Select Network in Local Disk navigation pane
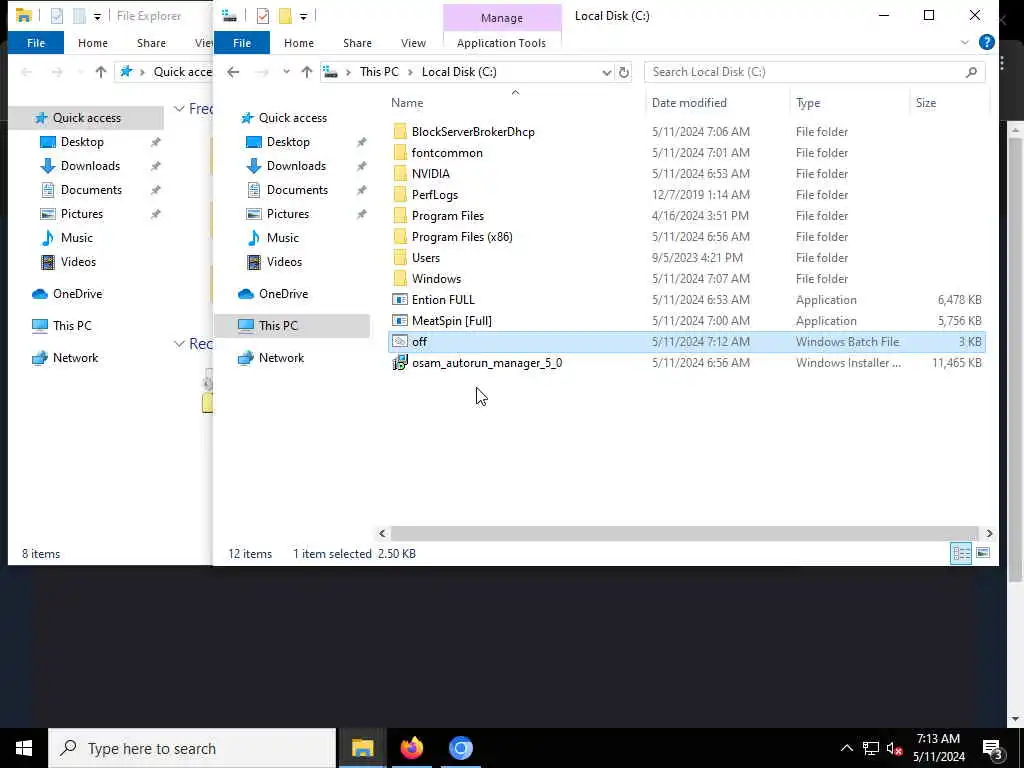 click(281, 358)
